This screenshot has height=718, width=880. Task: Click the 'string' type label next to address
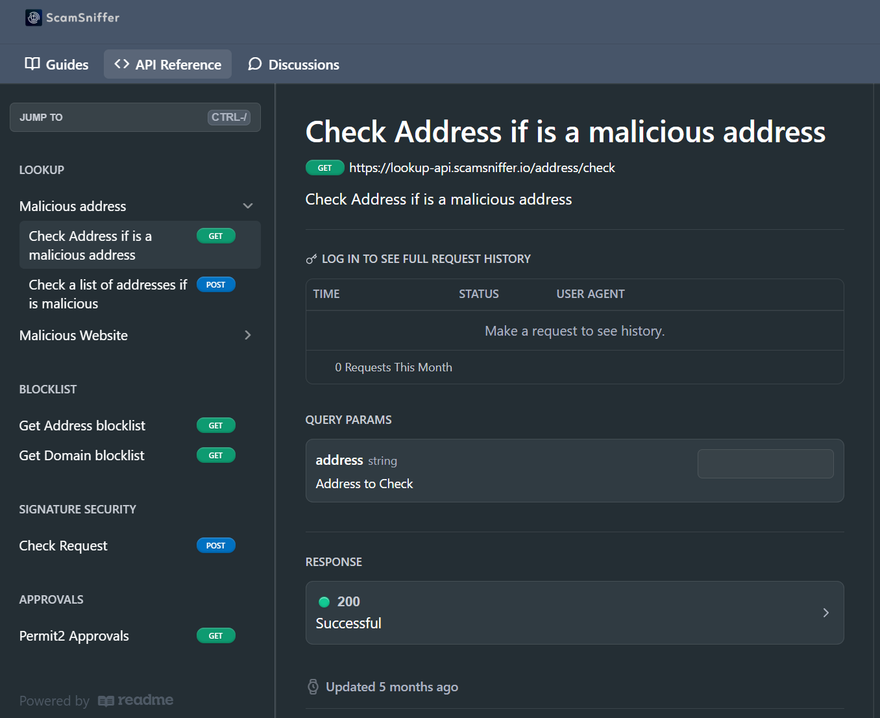tap(383, 461)
